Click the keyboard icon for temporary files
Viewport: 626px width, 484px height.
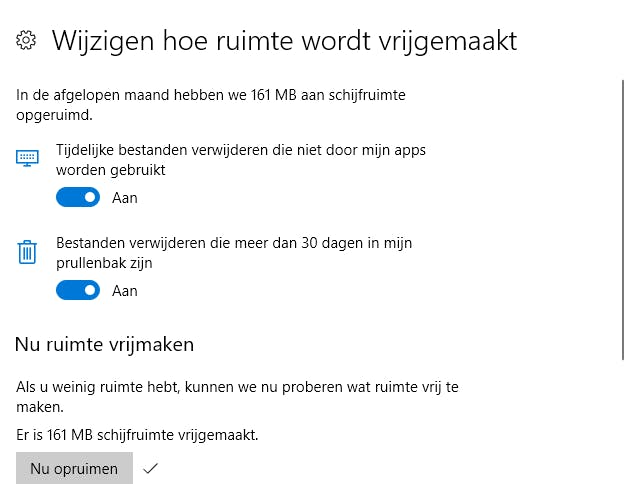click(x=27, y=158)
